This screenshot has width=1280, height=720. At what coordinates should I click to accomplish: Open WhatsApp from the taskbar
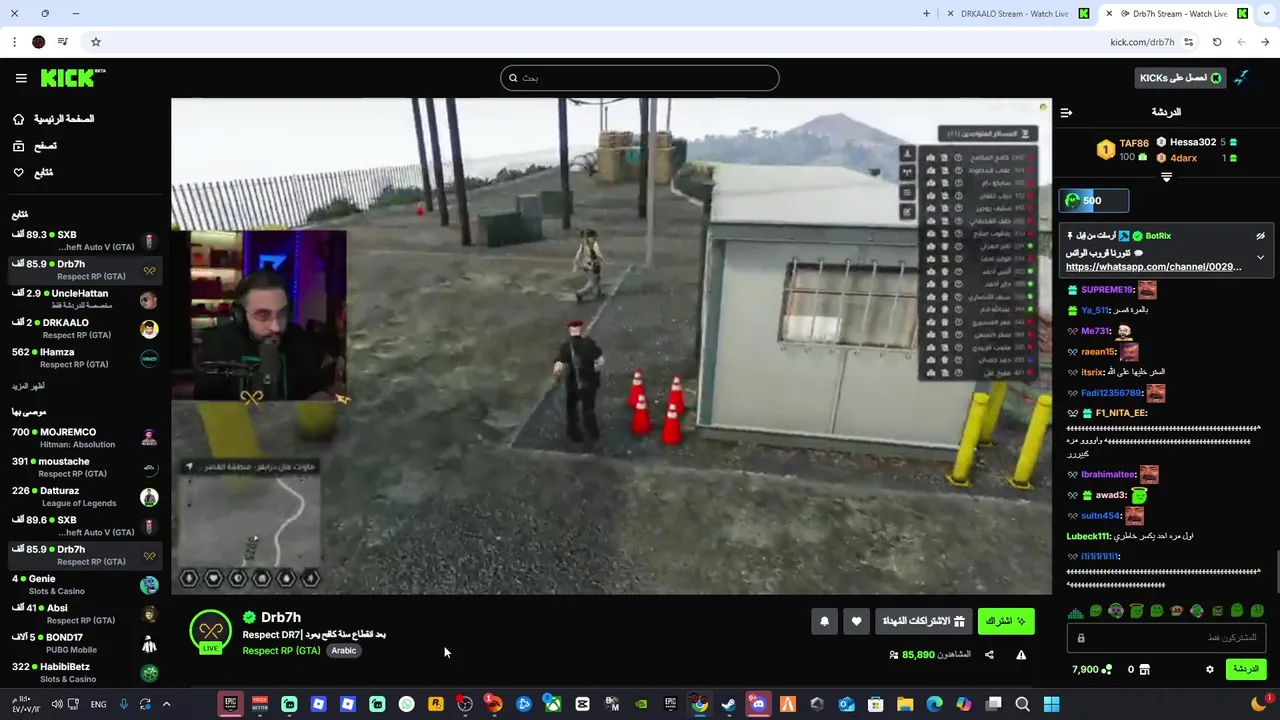[406, 704]
